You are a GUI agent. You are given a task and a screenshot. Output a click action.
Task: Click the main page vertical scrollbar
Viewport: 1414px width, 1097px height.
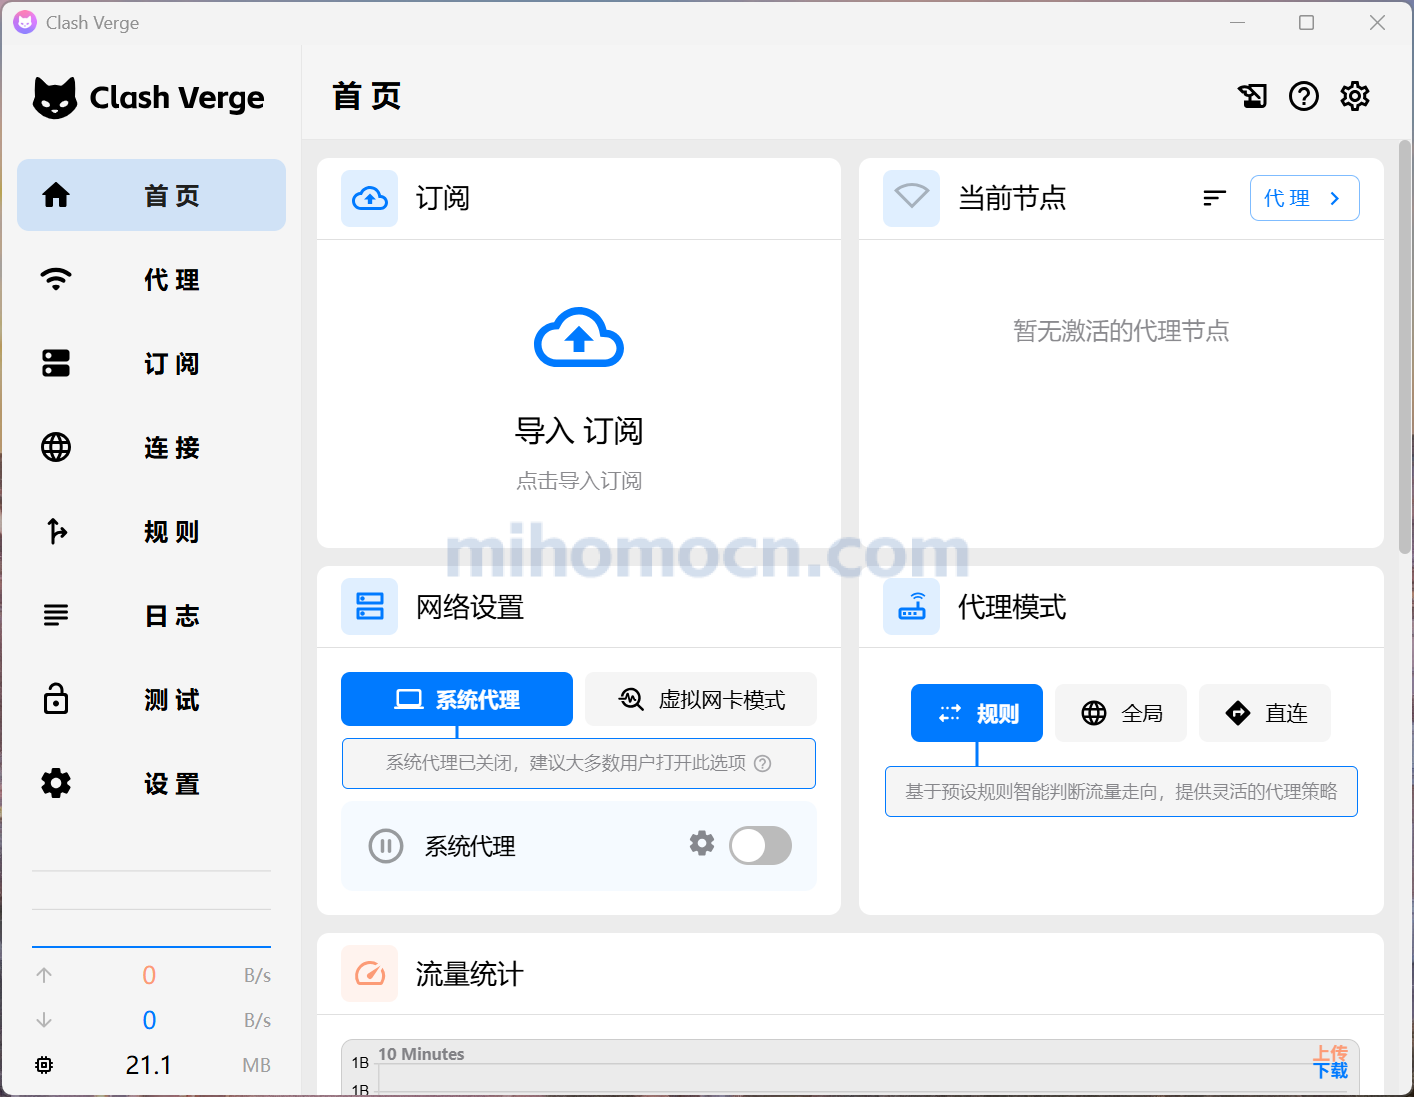click(1405, 347)
